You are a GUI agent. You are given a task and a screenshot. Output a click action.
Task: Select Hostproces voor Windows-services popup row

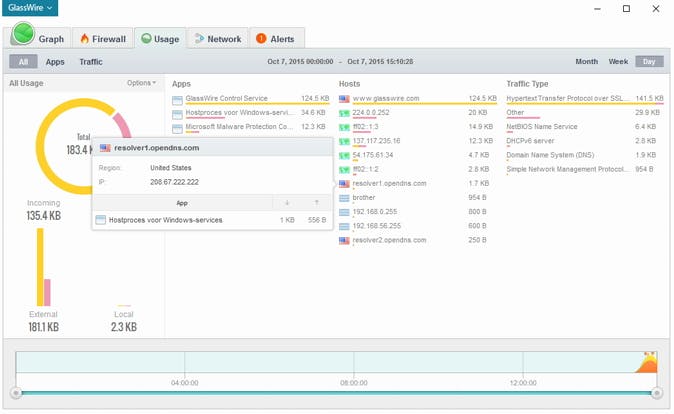212,220
